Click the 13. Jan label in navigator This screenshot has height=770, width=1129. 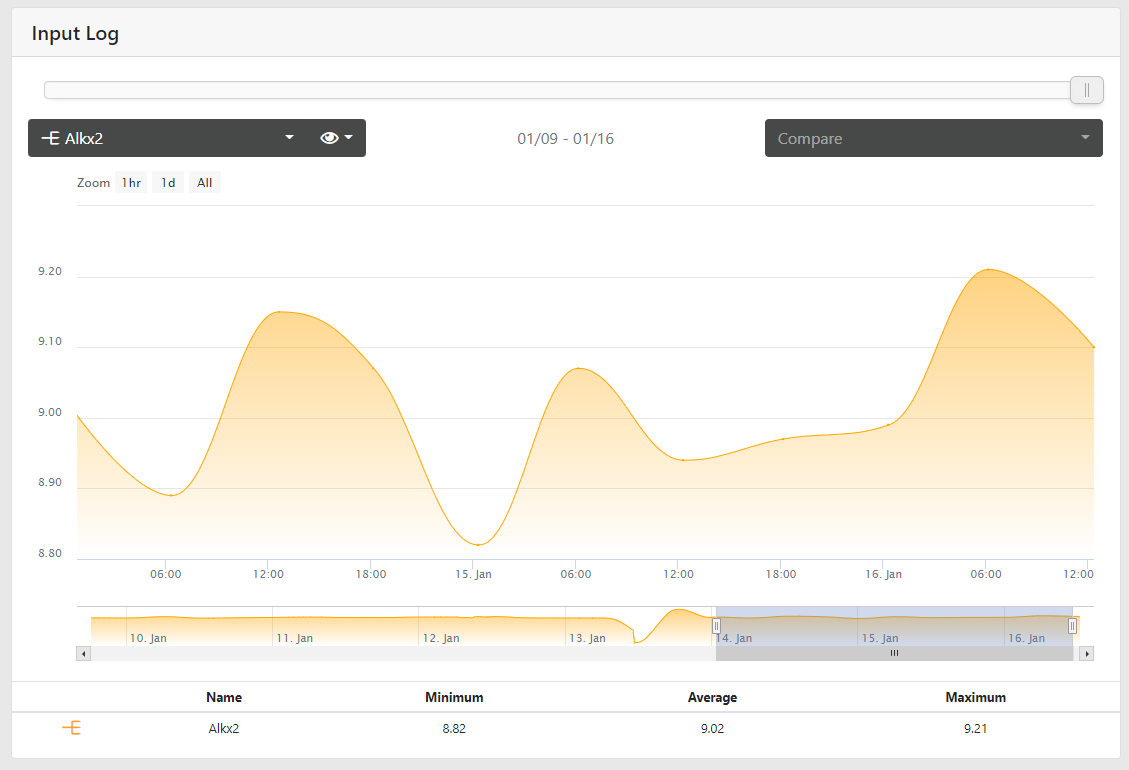588,638
